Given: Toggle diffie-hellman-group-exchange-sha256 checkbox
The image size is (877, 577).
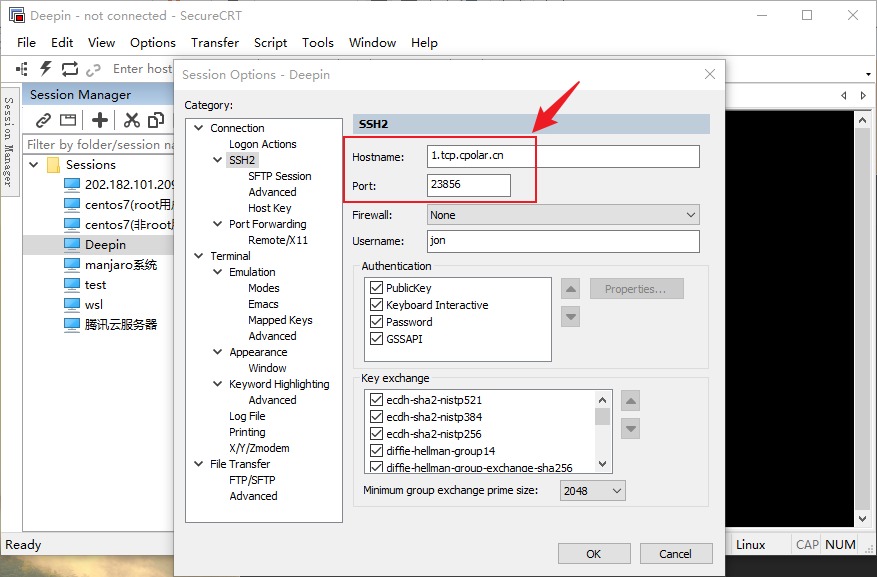Looking at the screenshot, I should pyautogui.click(x=376, y=467).
